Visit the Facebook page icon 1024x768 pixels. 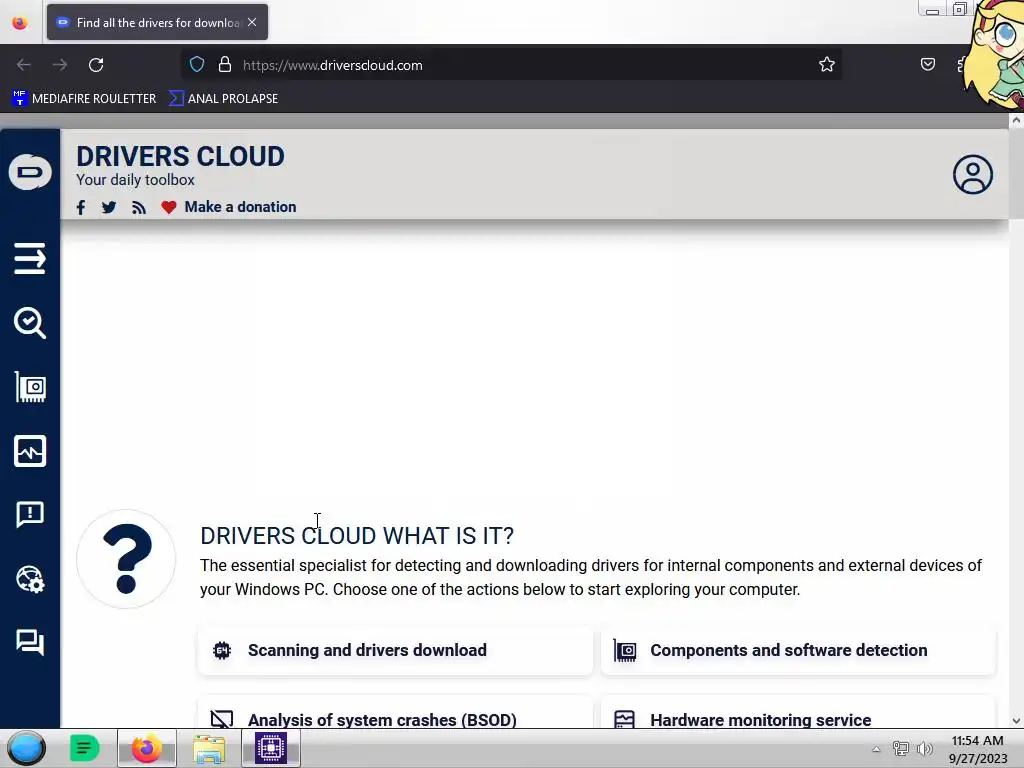point(81,208)
